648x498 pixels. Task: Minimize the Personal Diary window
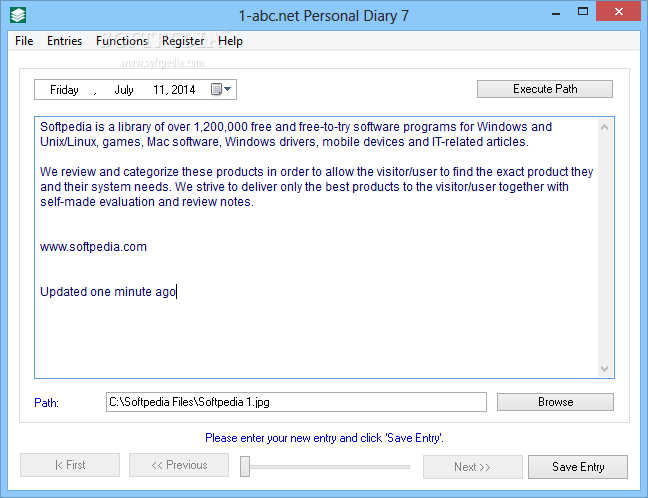click(556, 13)
